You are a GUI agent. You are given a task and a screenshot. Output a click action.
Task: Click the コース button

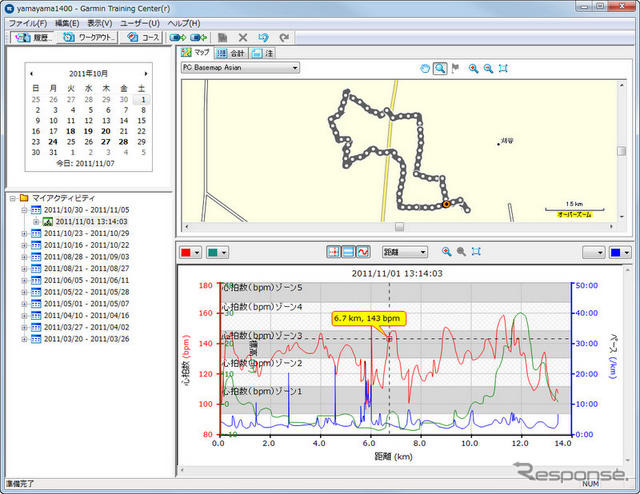click(142, 37)
